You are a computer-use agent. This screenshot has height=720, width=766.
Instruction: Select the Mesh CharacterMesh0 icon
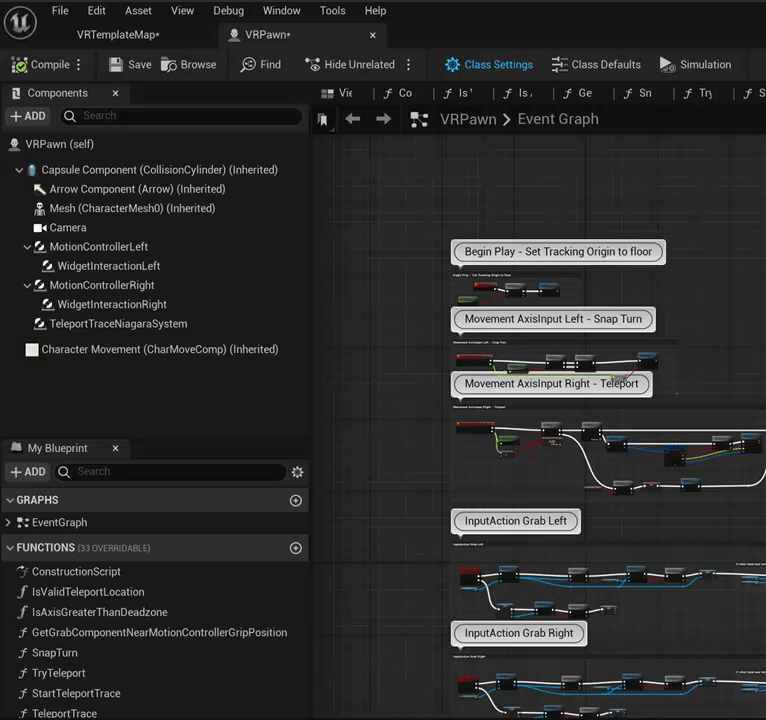point(39,209)
